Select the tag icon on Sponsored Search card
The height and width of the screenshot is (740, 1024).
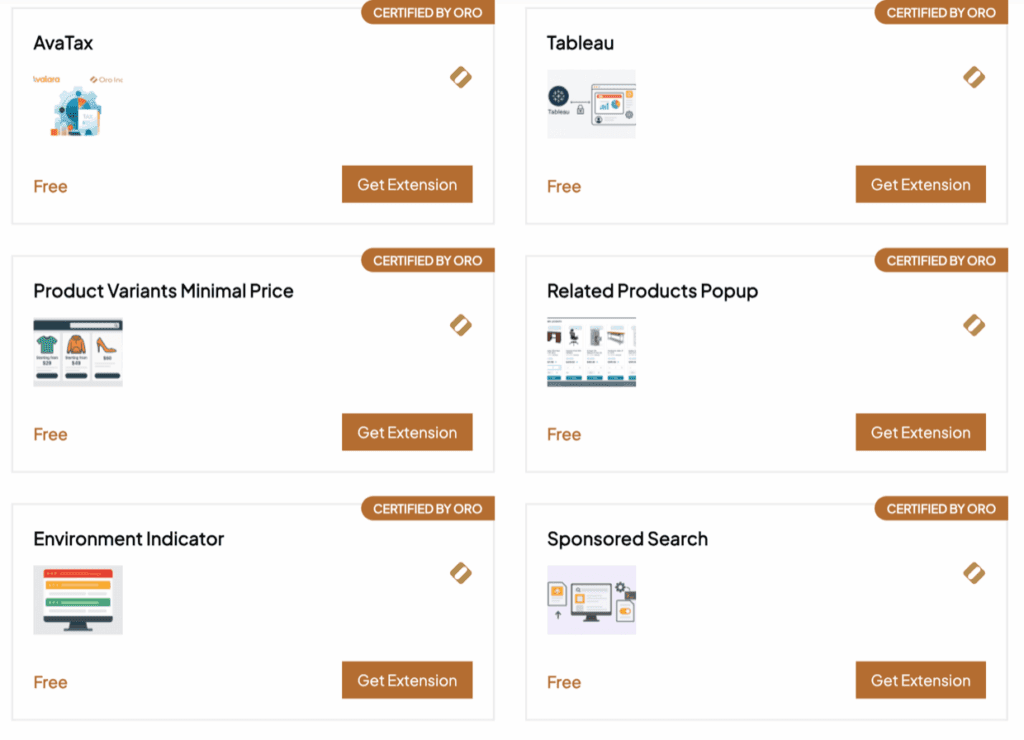(974, 573)
